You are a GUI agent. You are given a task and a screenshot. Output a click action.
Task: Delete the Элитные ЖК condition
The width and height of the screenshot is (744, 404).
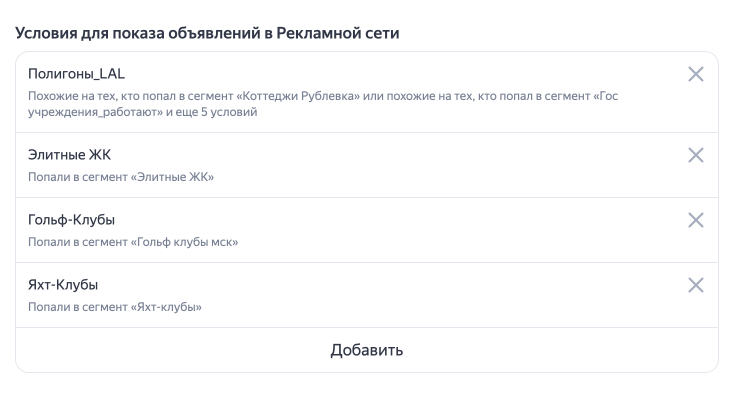click(696, 155)
